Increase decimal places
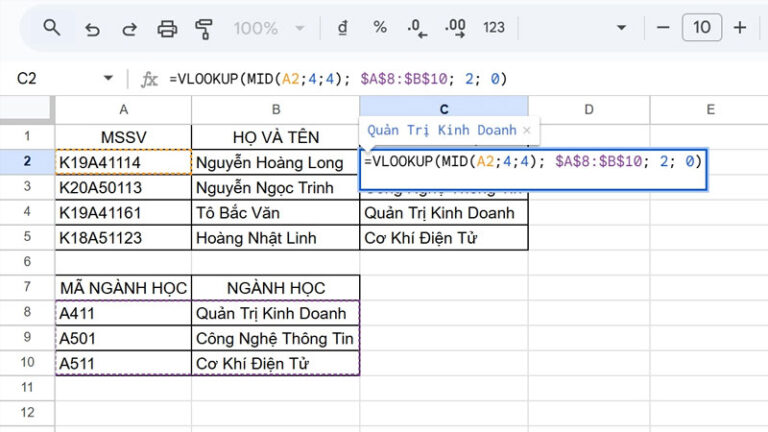The height and width of the screenshot is (432, 768). point(455,28)
